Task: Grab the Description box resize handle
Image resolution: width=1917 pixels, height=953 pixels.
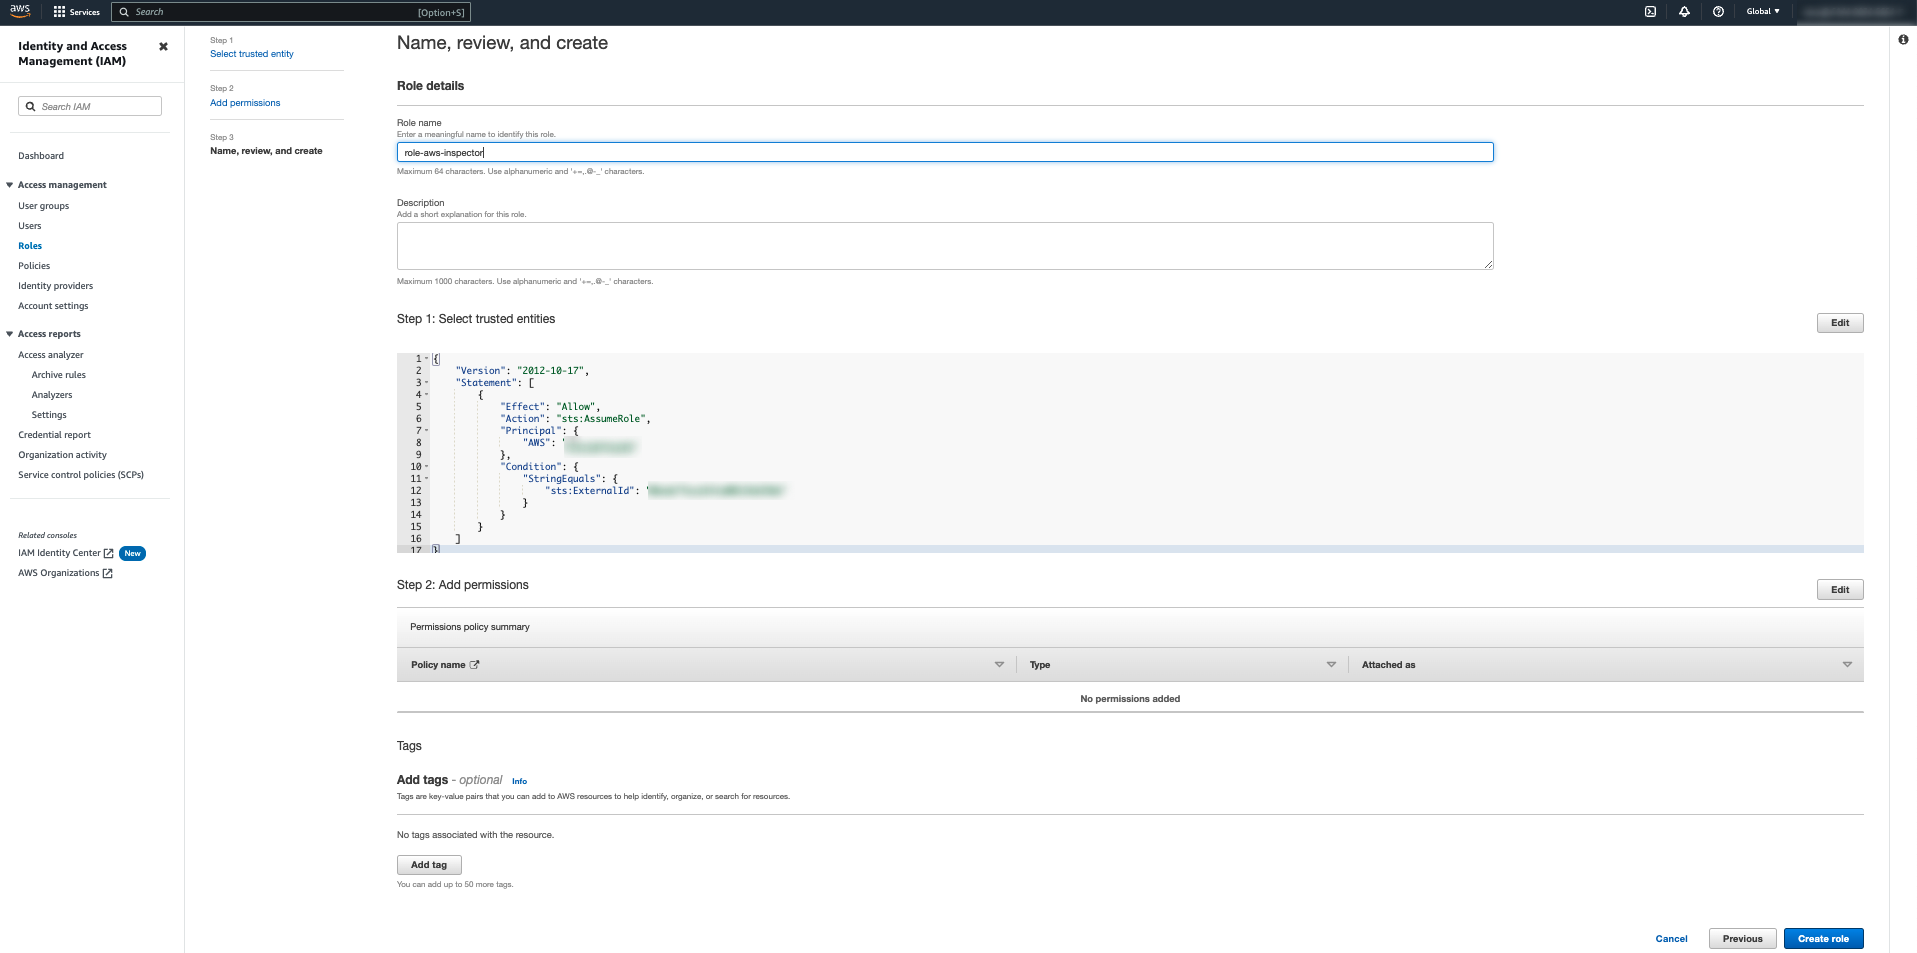Action: click(1488, 264)
